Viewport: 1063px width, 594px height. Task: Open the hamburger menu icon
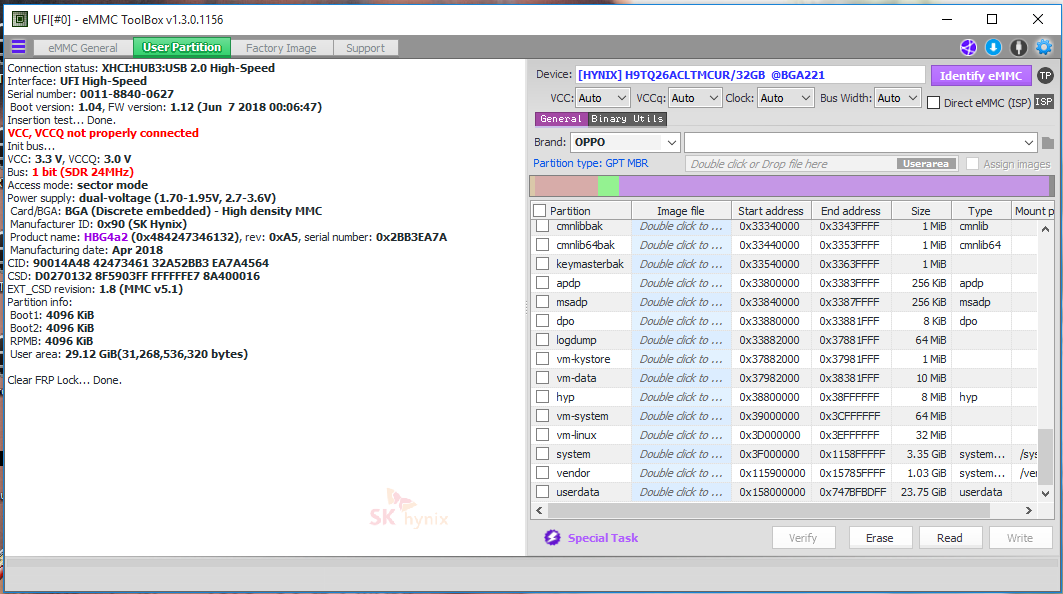tap(18, 47)
